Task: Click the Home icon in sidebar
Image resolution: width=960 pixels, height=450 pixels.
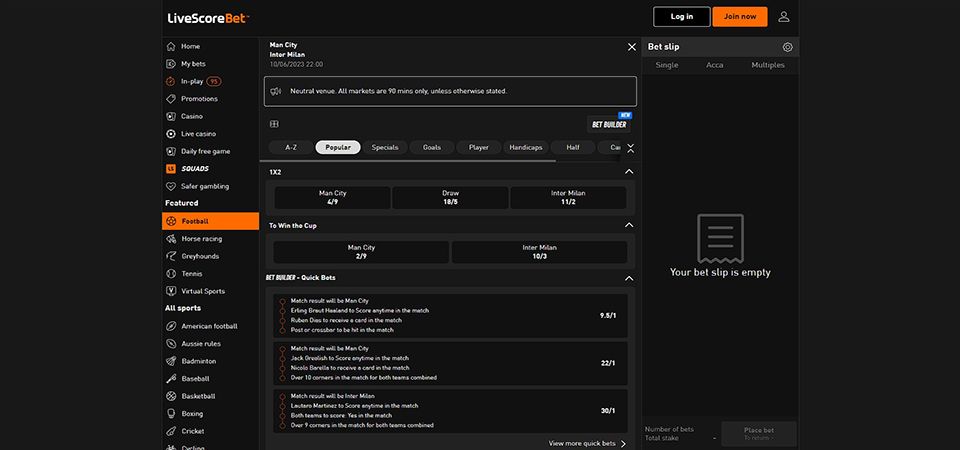Action: pos(171,47)
